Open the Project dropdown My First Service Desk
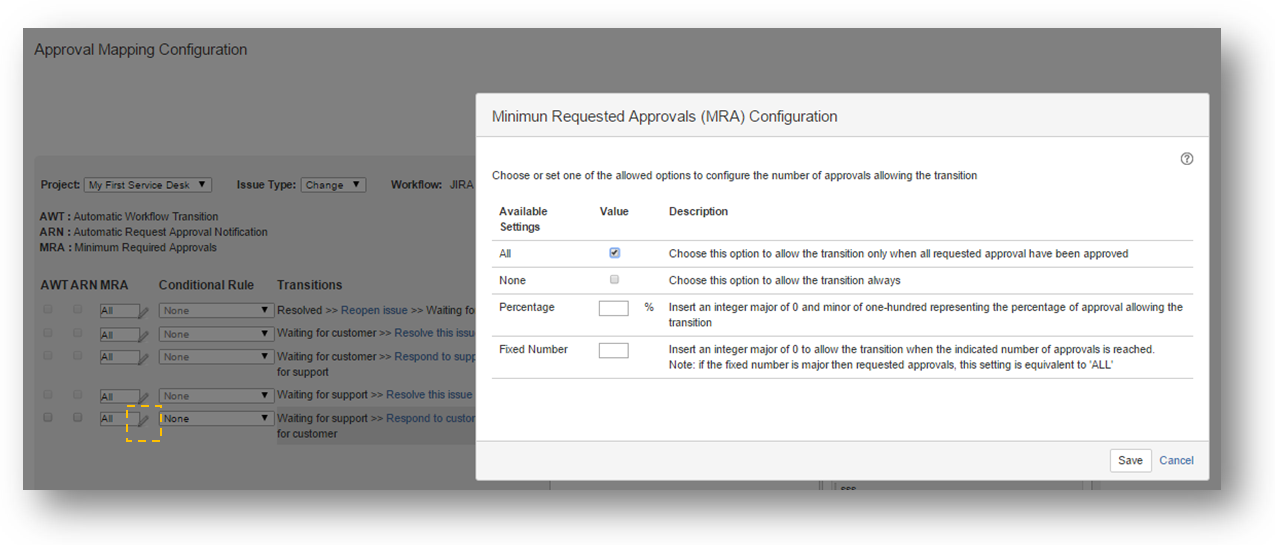Image resolution: width=1275 pixels, height=545 pixels. point(148,185)
